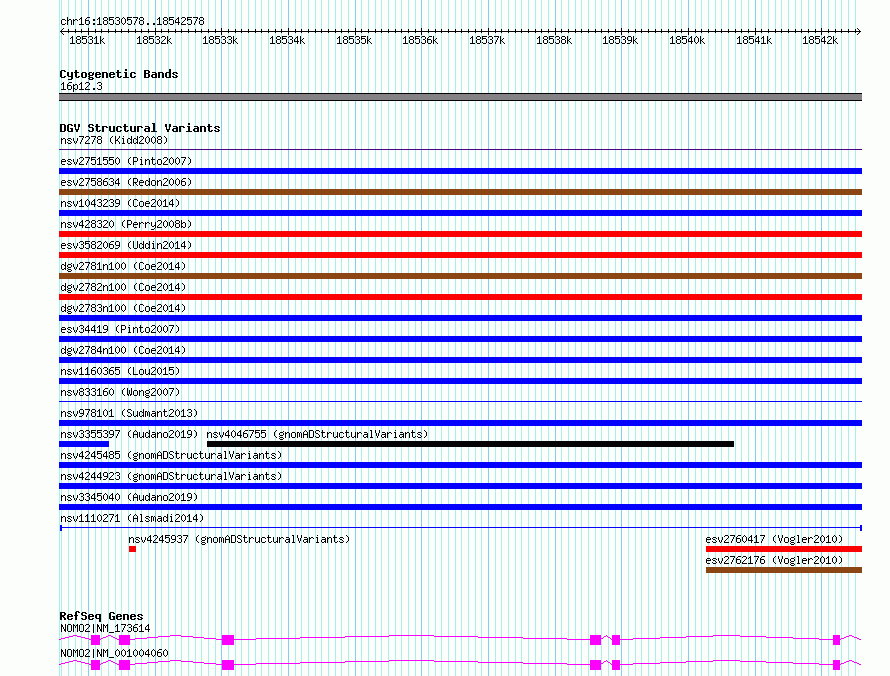
Task: Open variant nsv7278 (Kidd2008)
Action: coord(114,140)
